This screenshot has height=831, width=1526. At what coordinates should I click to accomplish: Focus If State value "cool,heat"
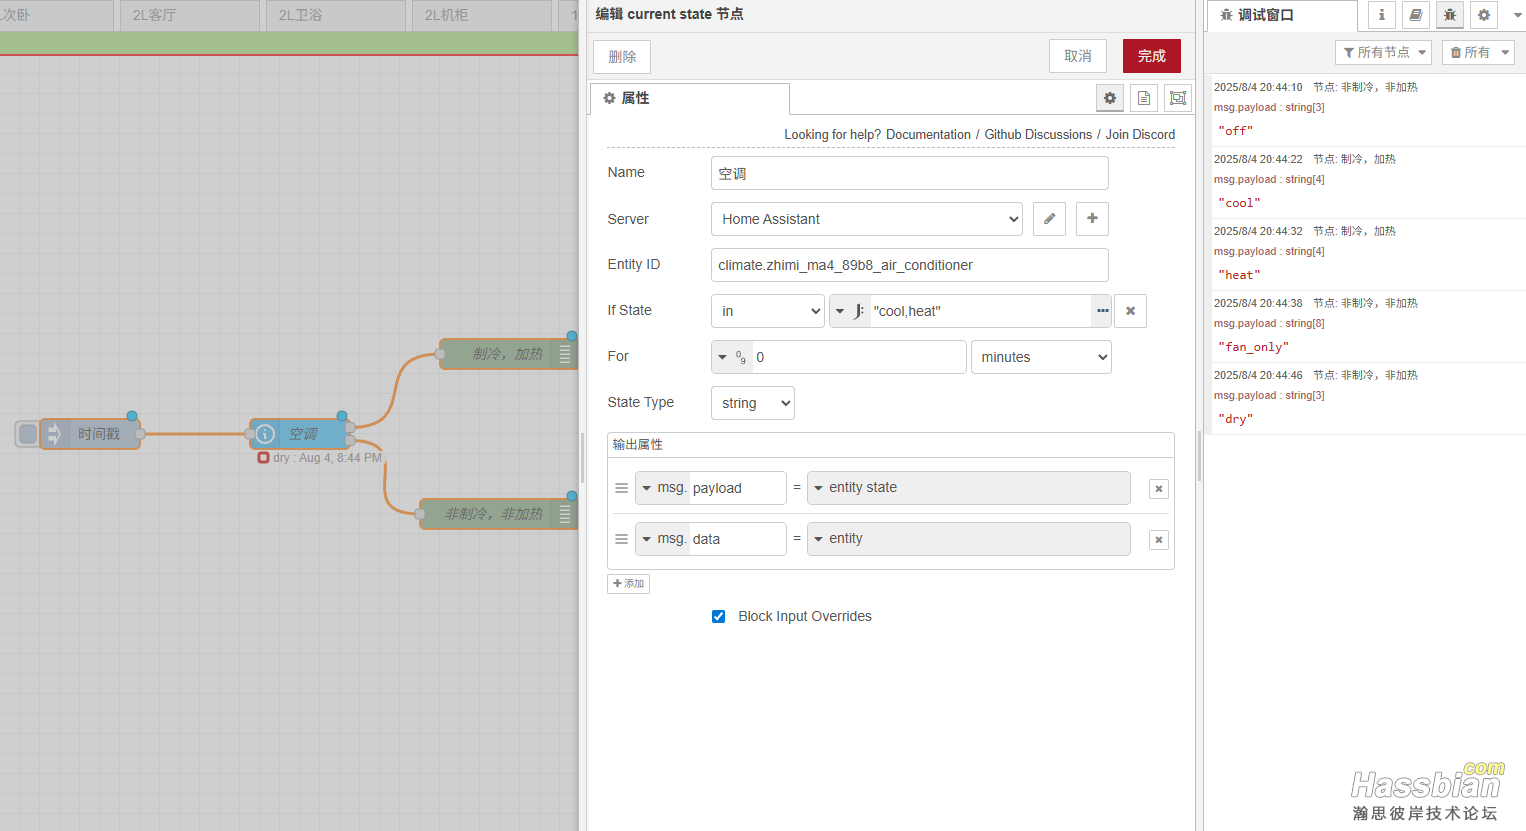(x=980, y=311)
